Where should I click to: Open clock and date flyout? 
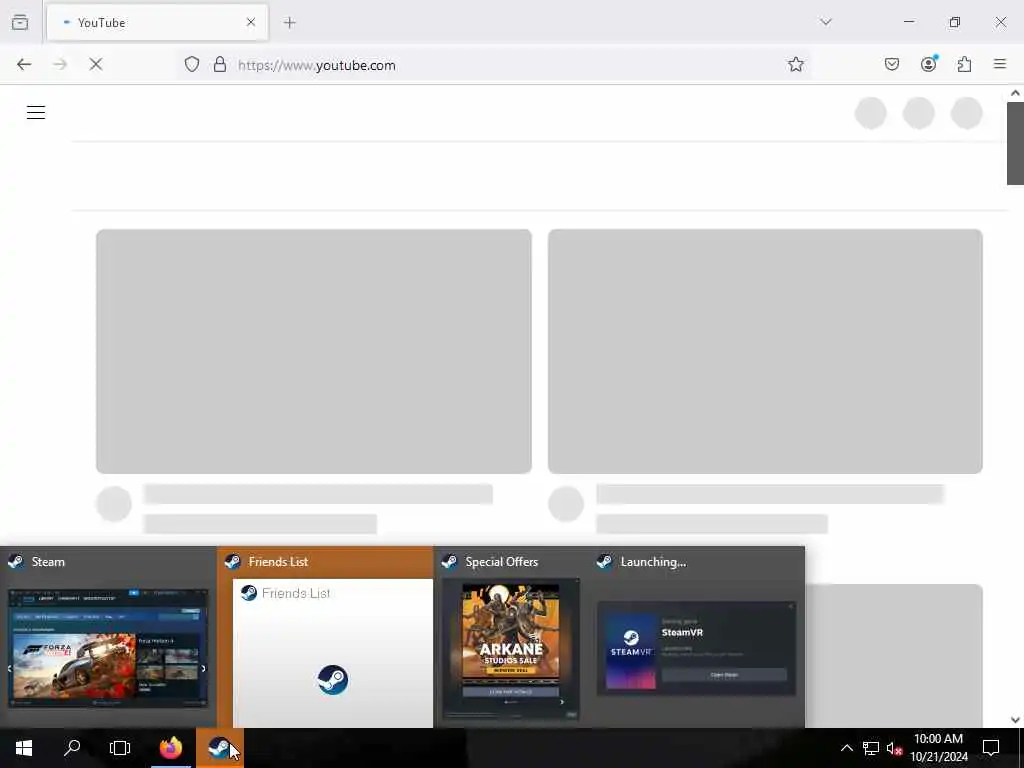939,748
